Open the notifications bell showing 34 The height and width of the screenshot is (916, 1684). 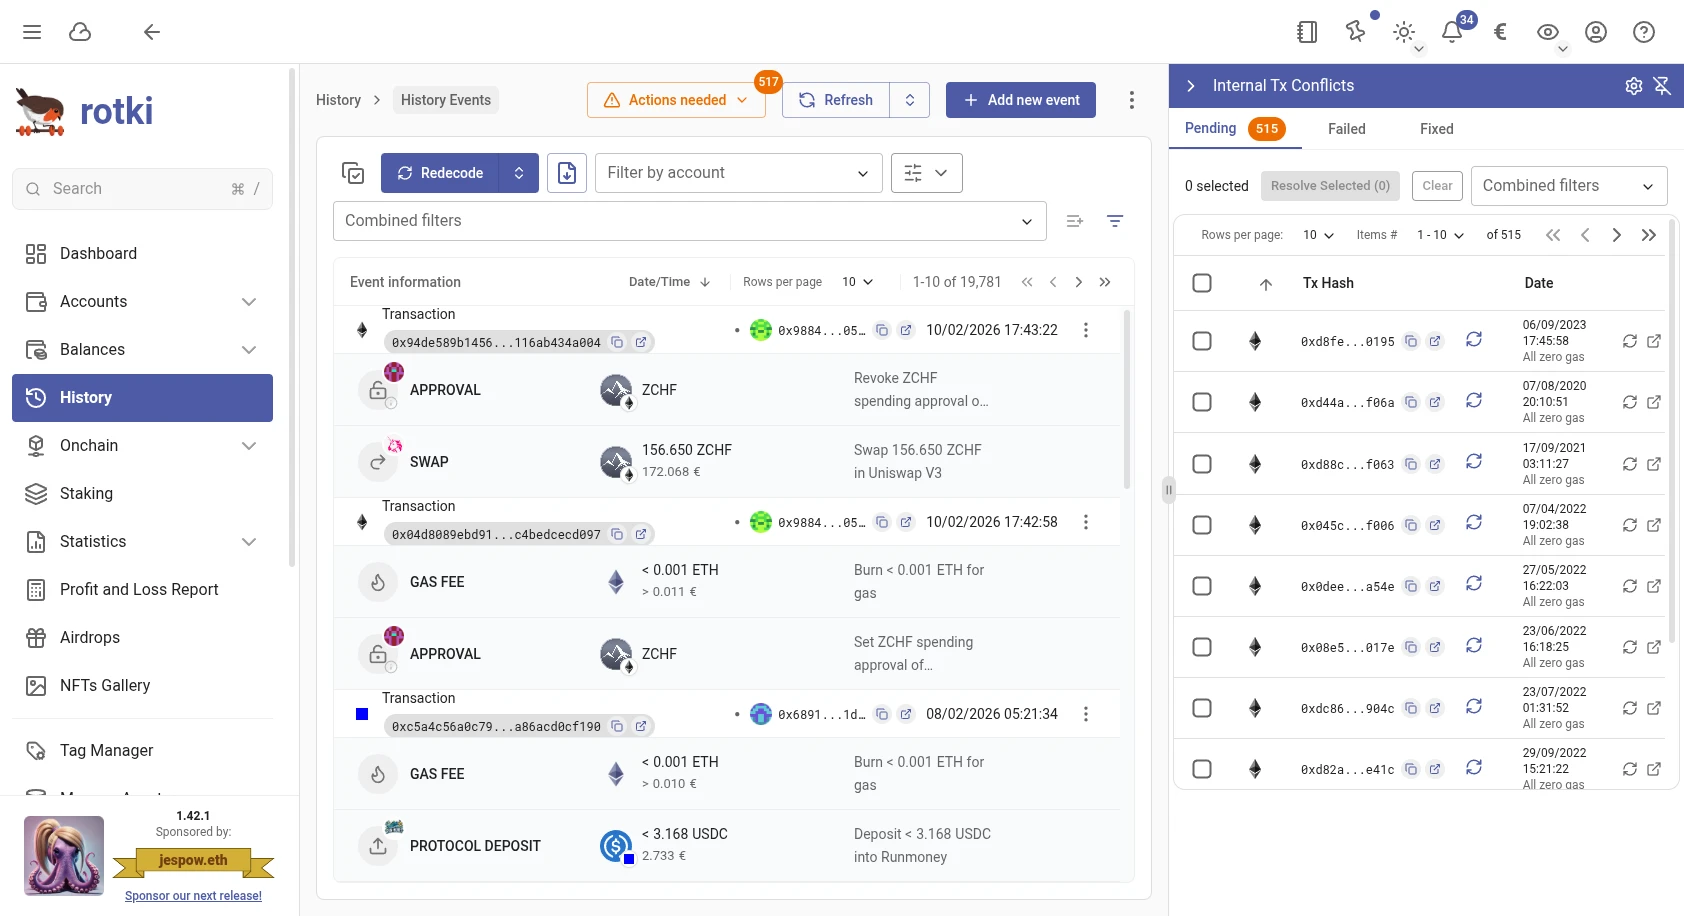[1451, 31]
